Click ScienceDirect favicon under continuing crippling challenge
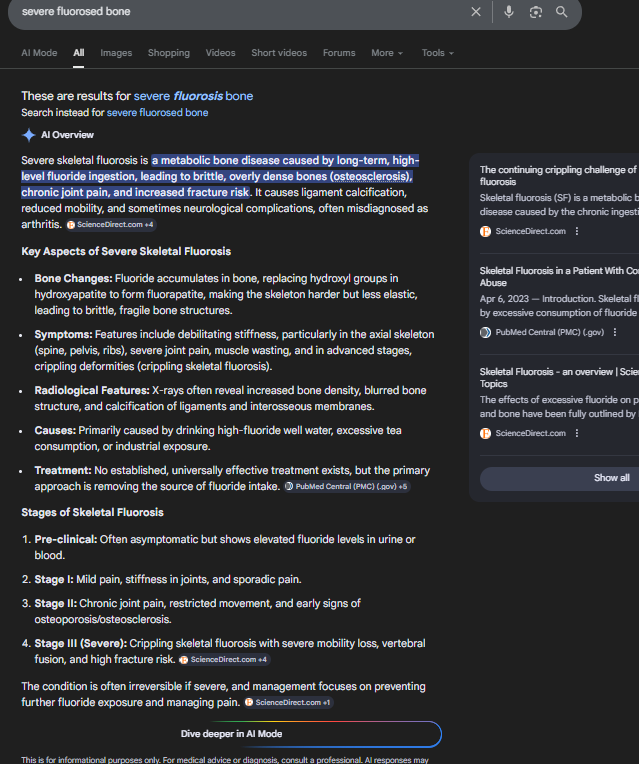 (x=485, y=231)
